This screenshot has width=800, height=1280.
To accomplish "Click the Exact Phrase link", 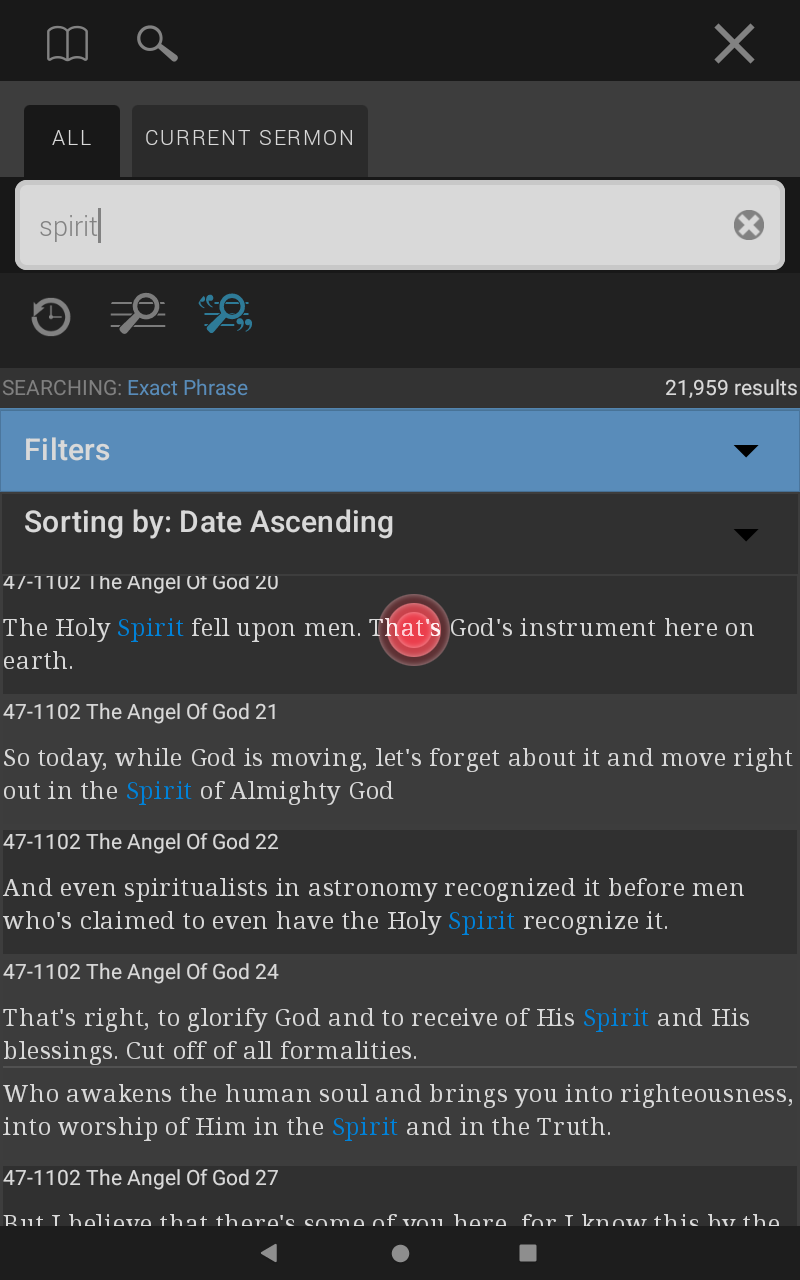I will click(x=187, y=388).
